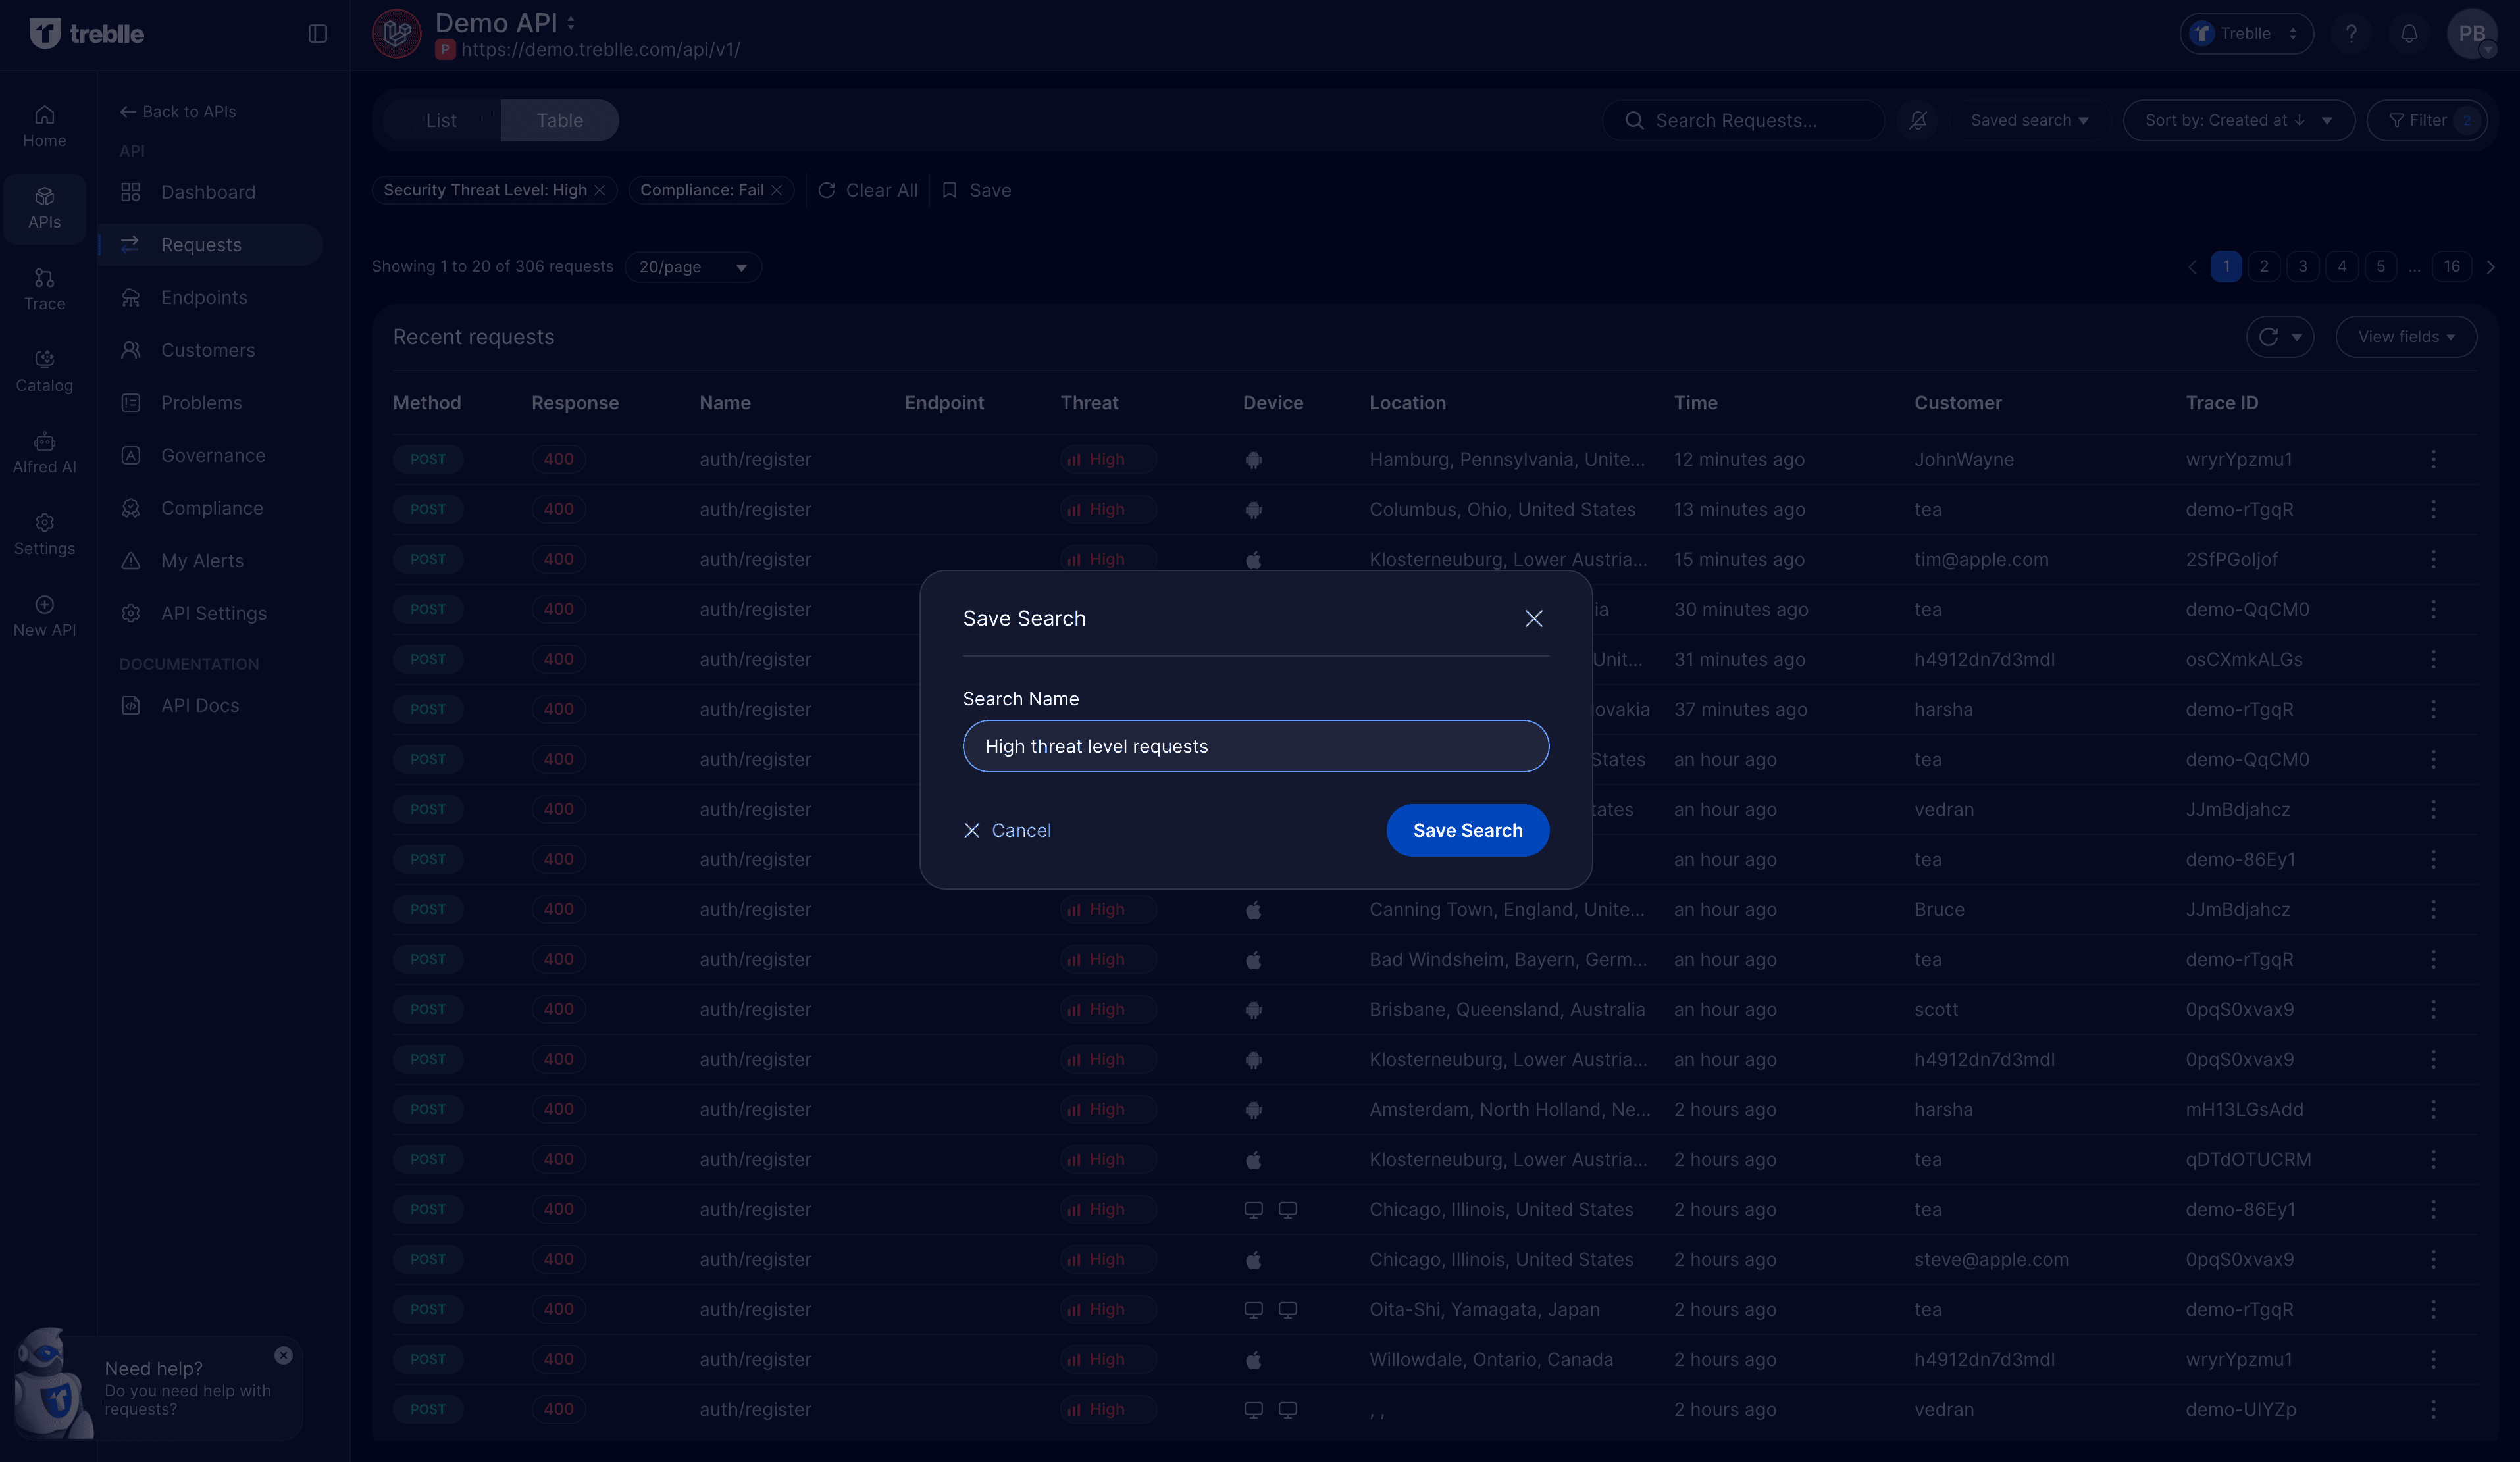This screenshot has width=2520, height=1462.
Task: Open the Home icon in left rail
Action: (44, 126)
